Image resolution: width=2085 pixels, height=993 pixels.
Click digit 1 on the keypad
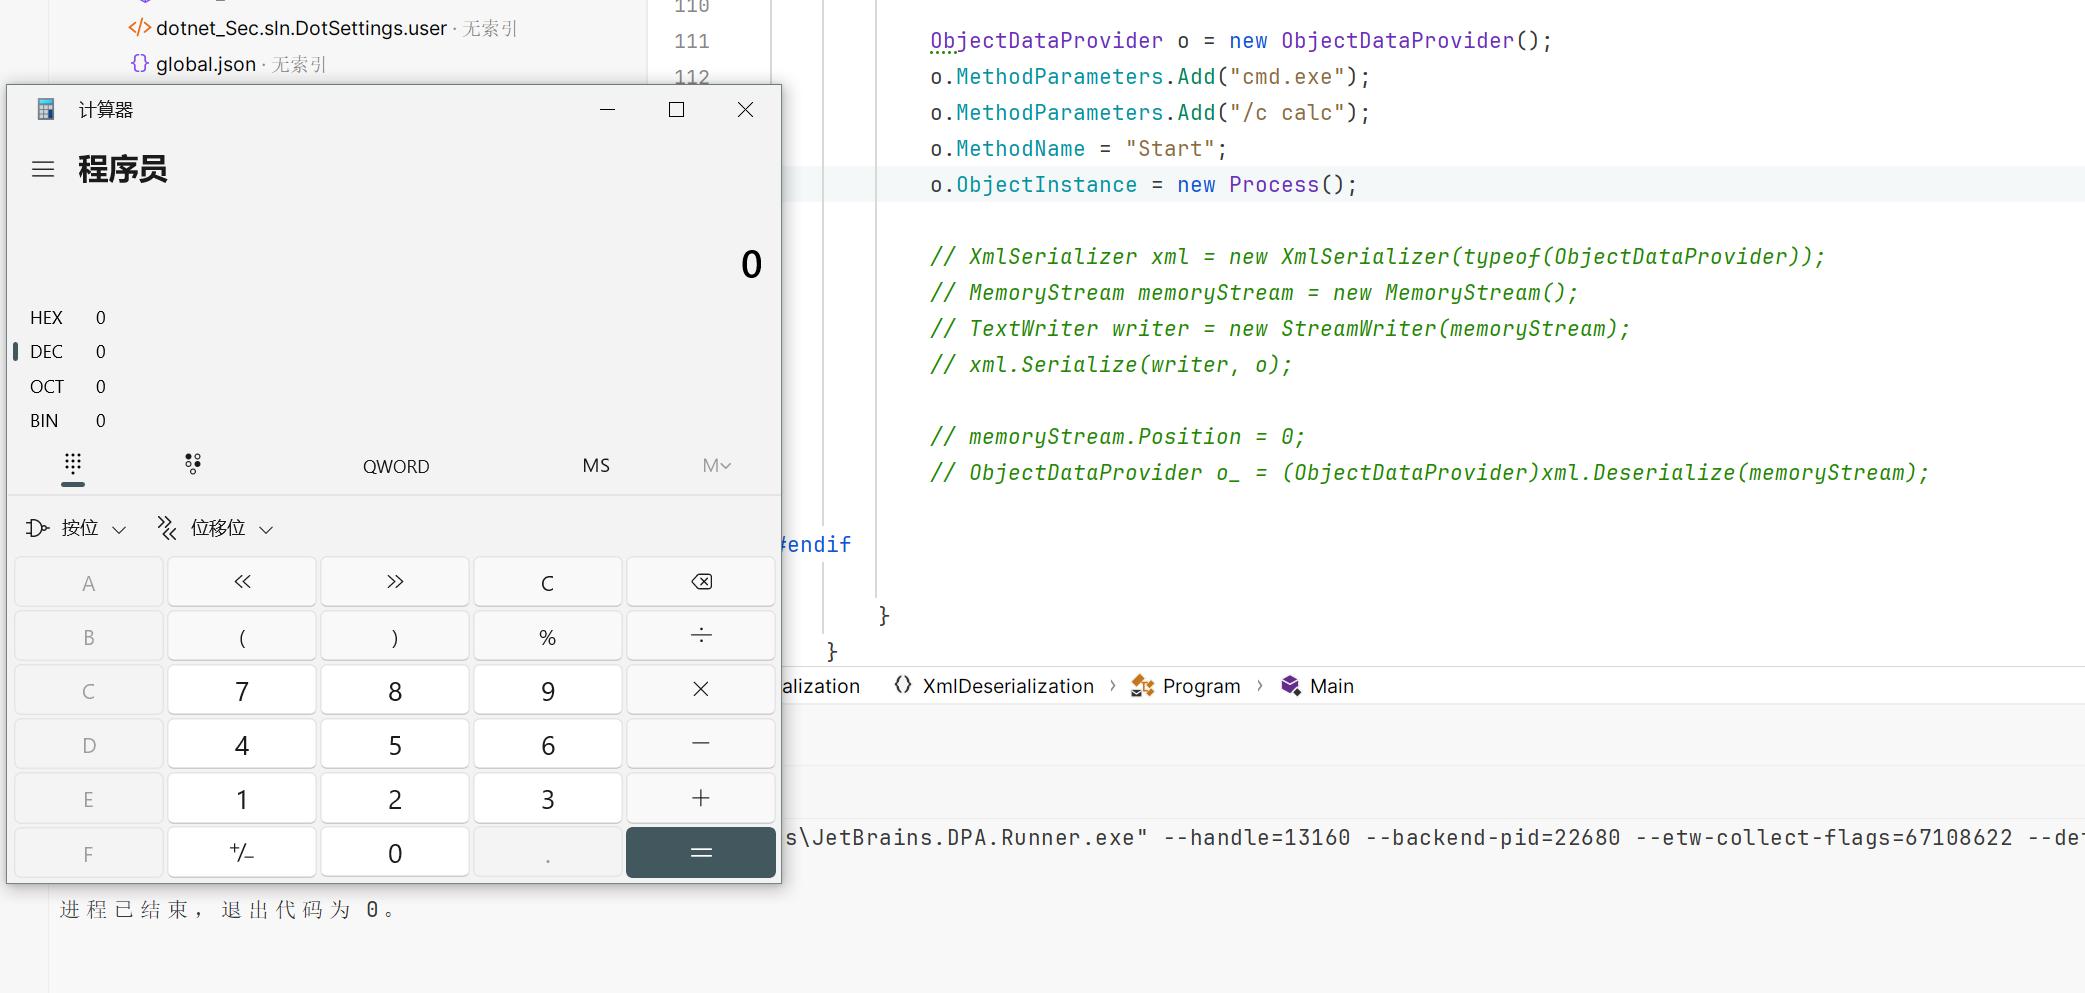point(242,798)
